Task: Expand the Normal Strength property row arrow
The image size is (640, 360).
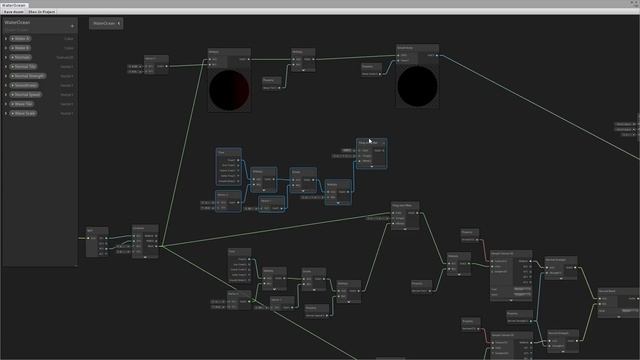Action: [6, 76]
